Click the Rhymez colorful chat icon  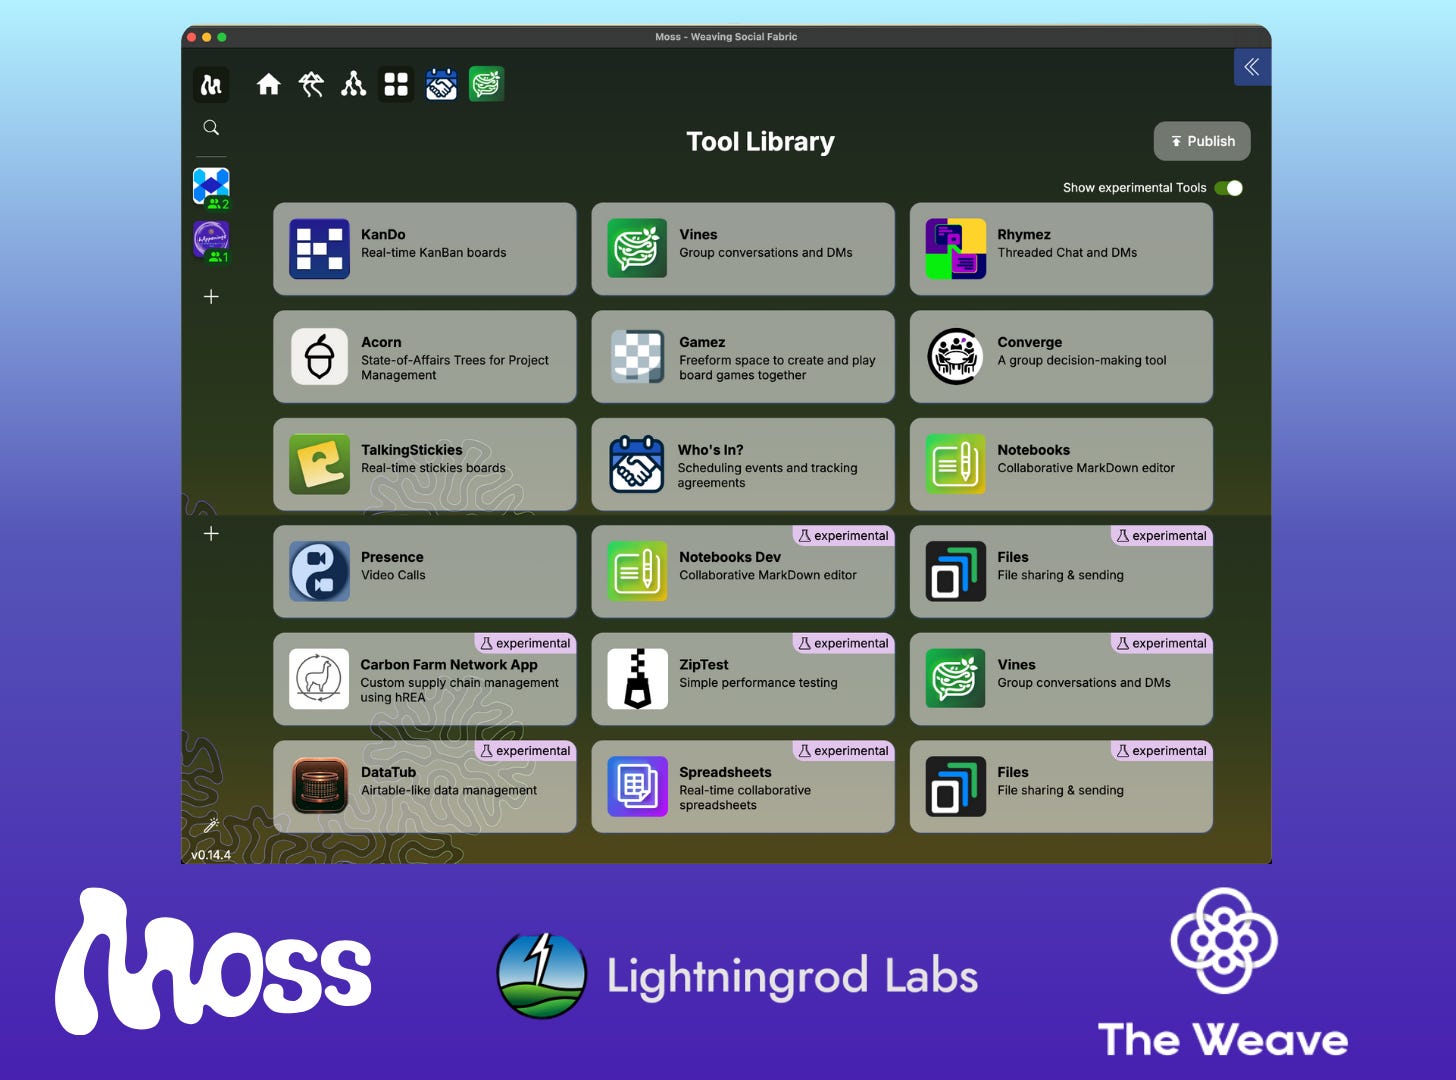coord(955,249)
